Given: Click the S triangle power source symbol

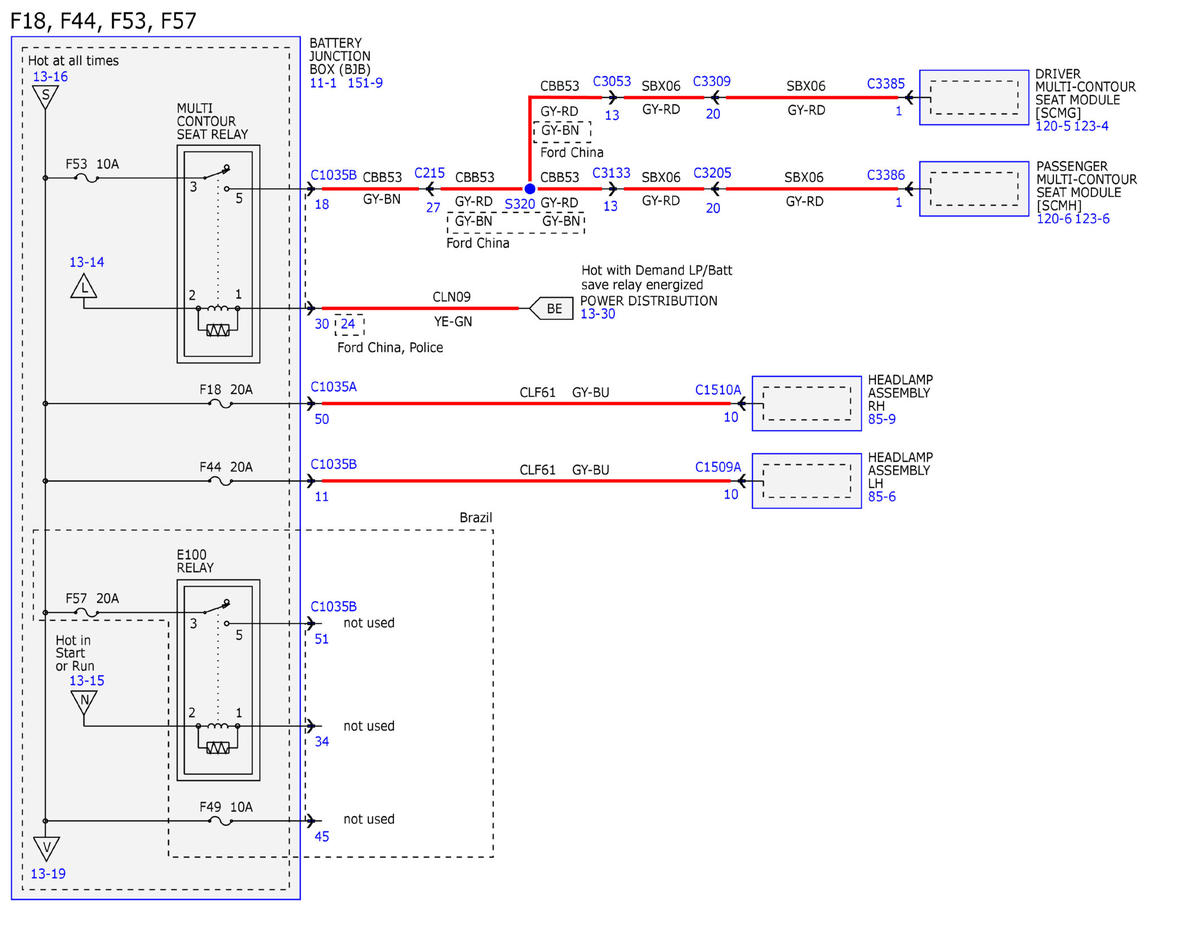Looking at the screenshot, I should pyautogui.click(x=45, y=96).
